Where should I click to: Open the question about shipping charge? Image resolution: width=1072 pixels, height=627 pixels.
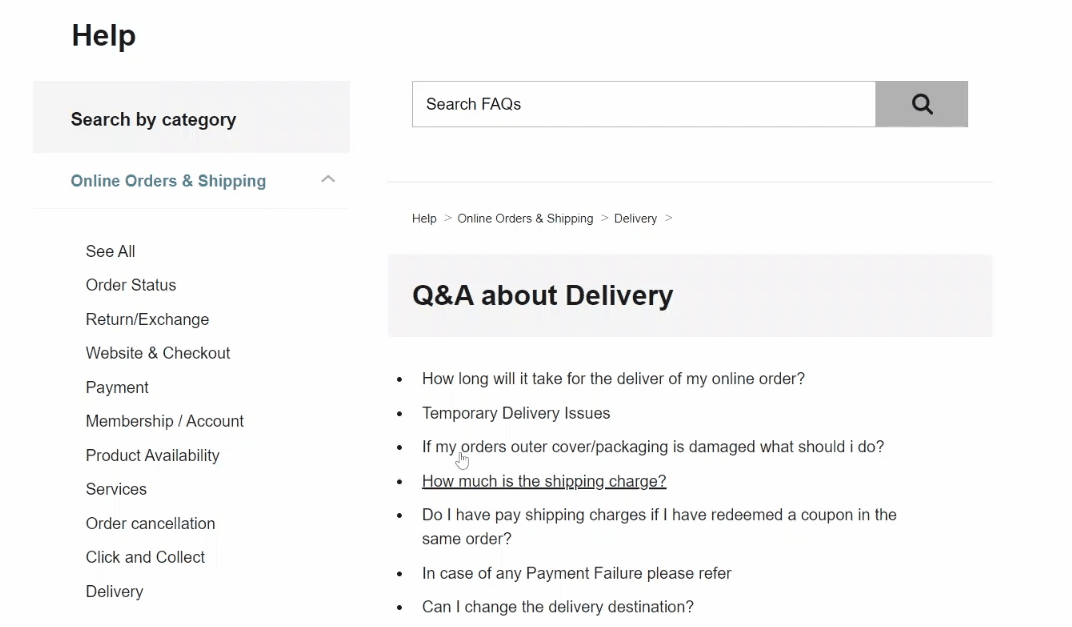point(544,481)
